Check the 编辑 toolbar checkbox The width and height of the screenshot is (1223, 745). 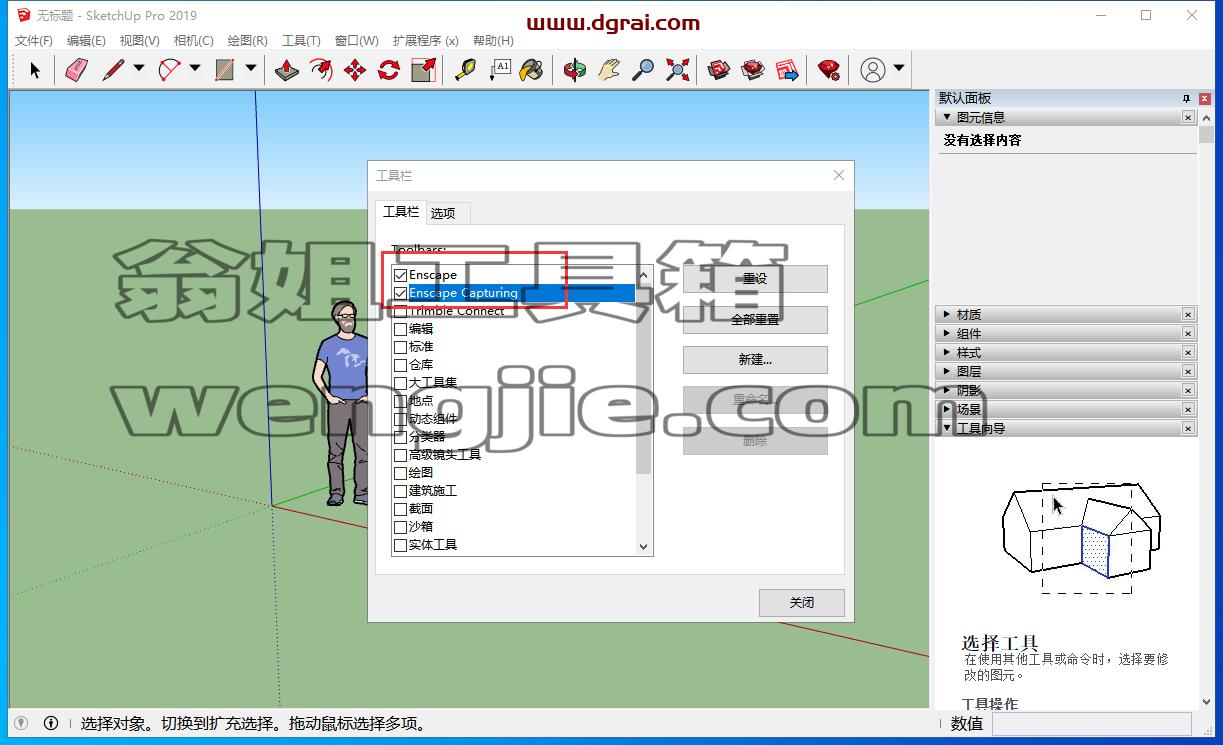401,329
